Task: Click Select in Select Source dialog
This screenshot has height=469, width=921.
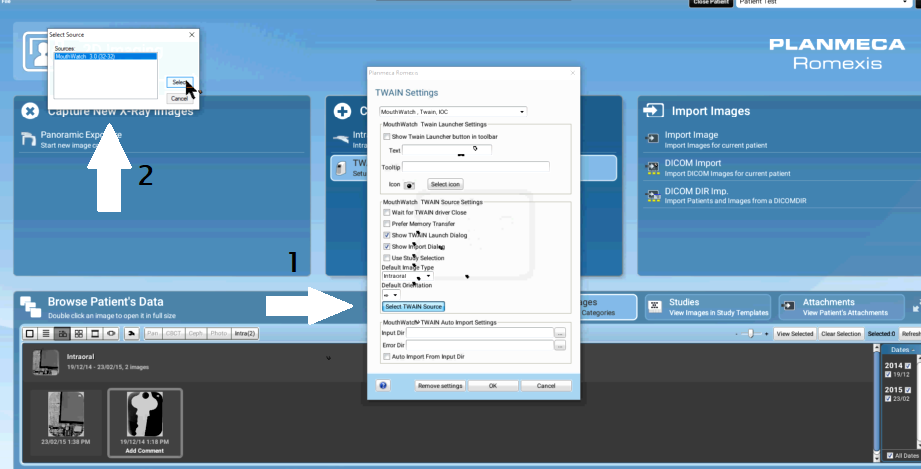Action: [179, 82]
